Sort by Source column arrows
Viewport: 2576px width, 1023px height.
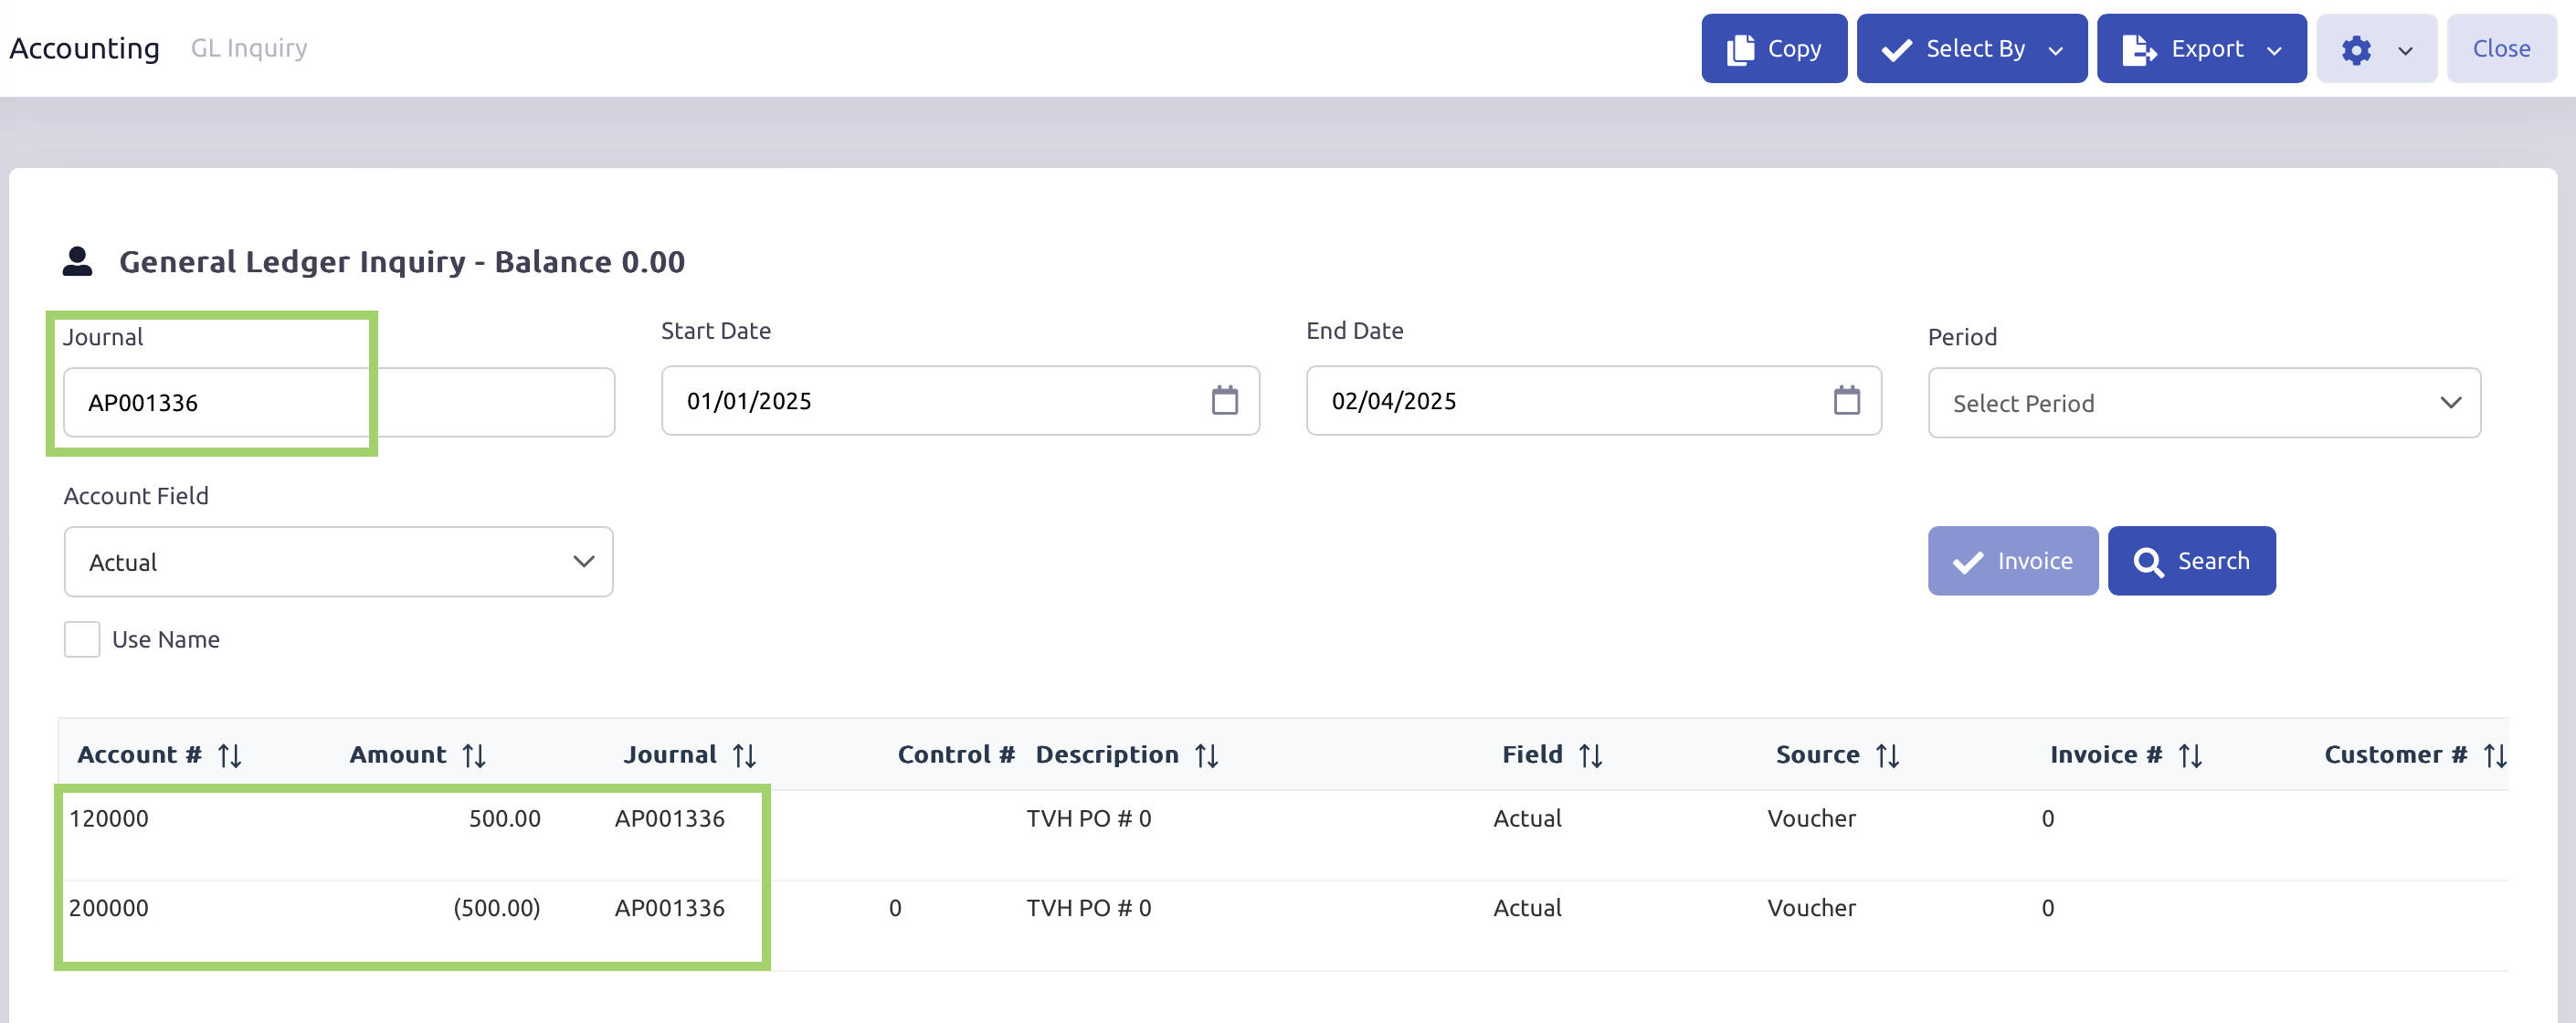tap(1887, 755)
